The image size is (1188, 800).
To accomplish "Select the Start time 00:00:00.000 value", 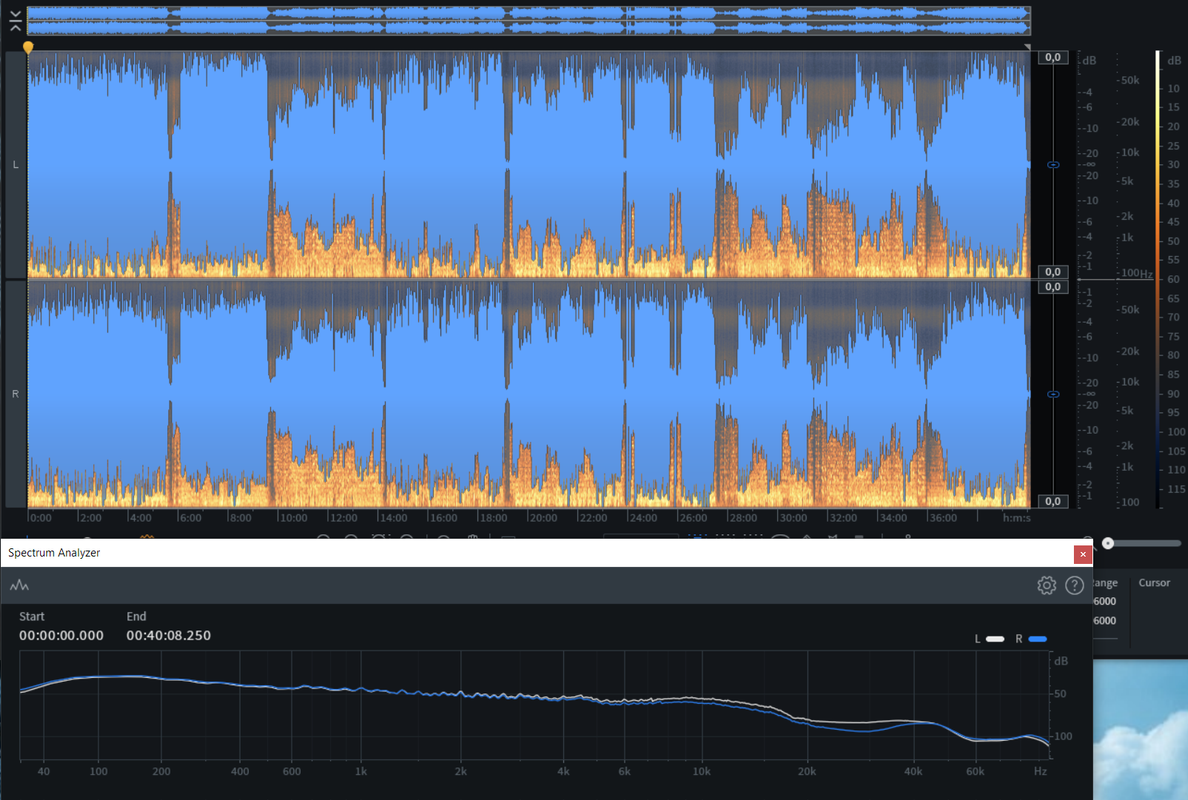I will (x=61, y=636).
